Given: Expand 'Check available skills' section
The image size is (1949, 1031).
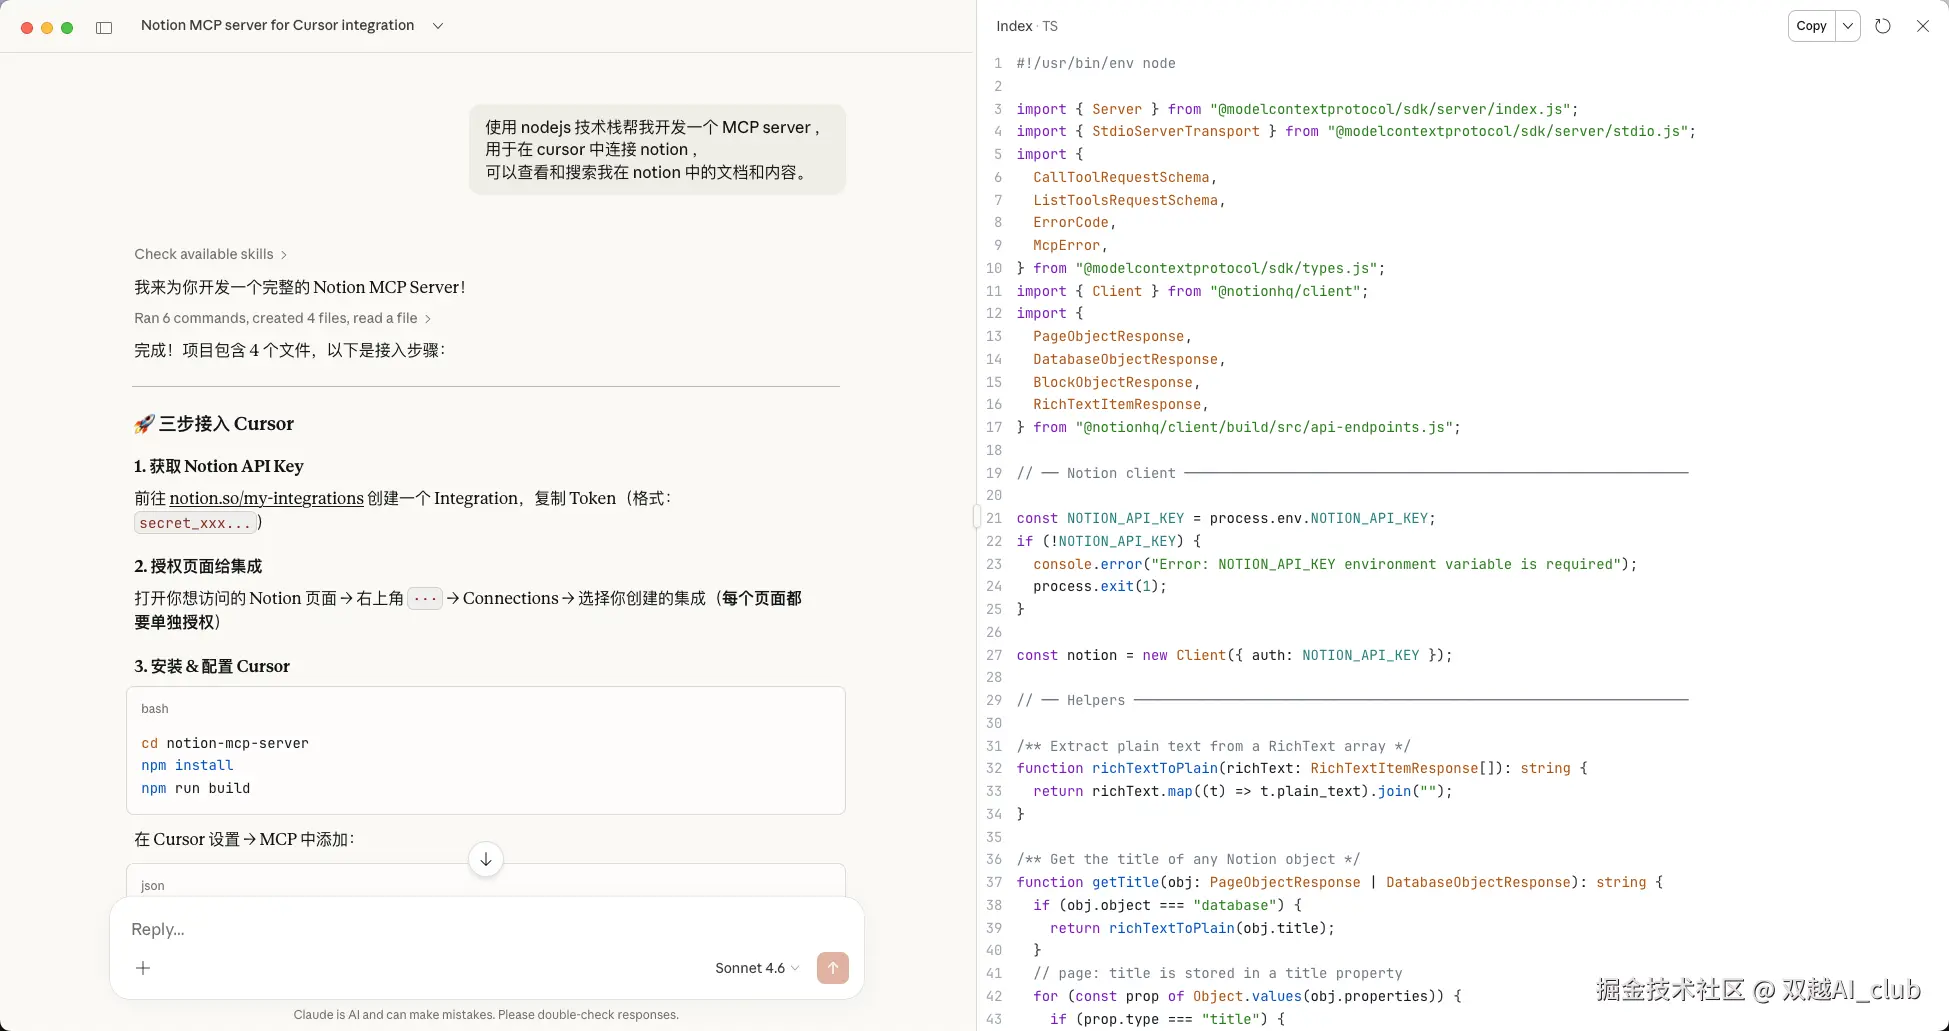Looking at the screenshot, I should click(x=211, y=254).
